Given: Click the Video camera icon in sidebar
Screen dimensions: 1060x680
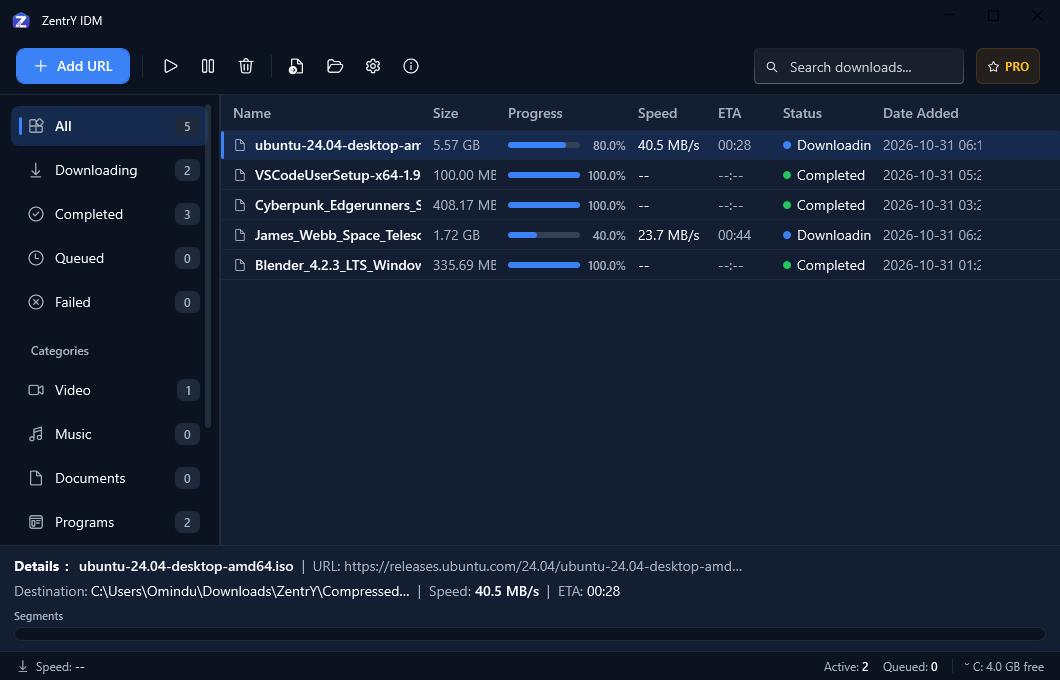Looking at the screenshot, I should [x=36, y=390].
